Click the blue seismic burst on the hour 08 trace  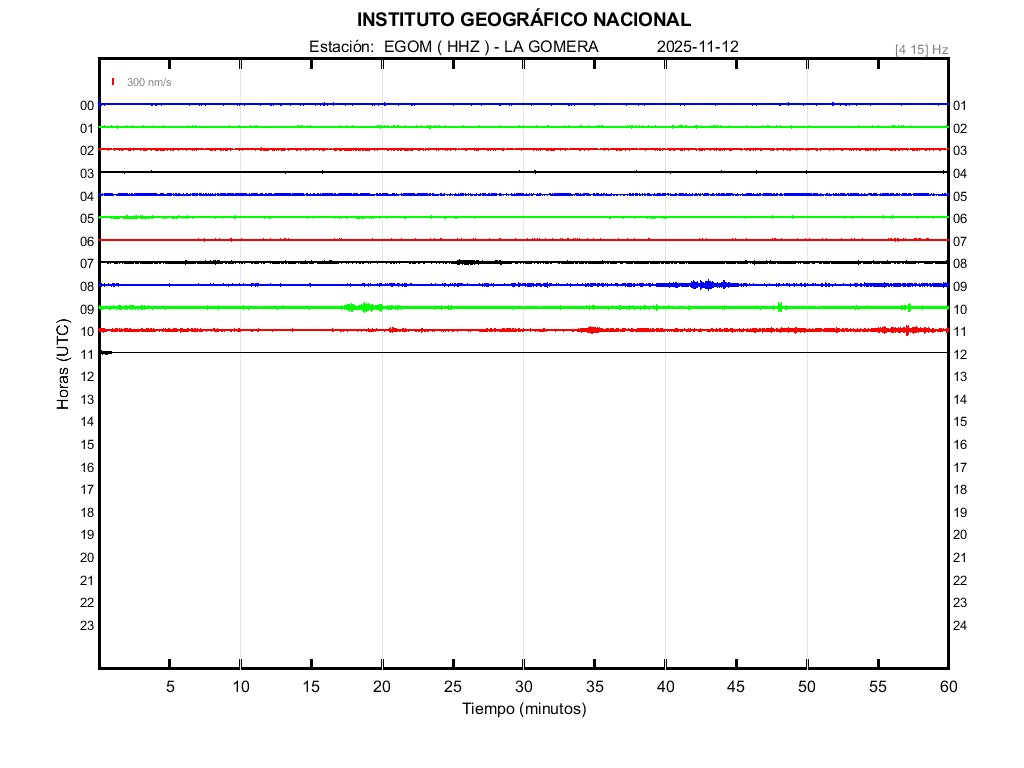[x=707, y=285]
